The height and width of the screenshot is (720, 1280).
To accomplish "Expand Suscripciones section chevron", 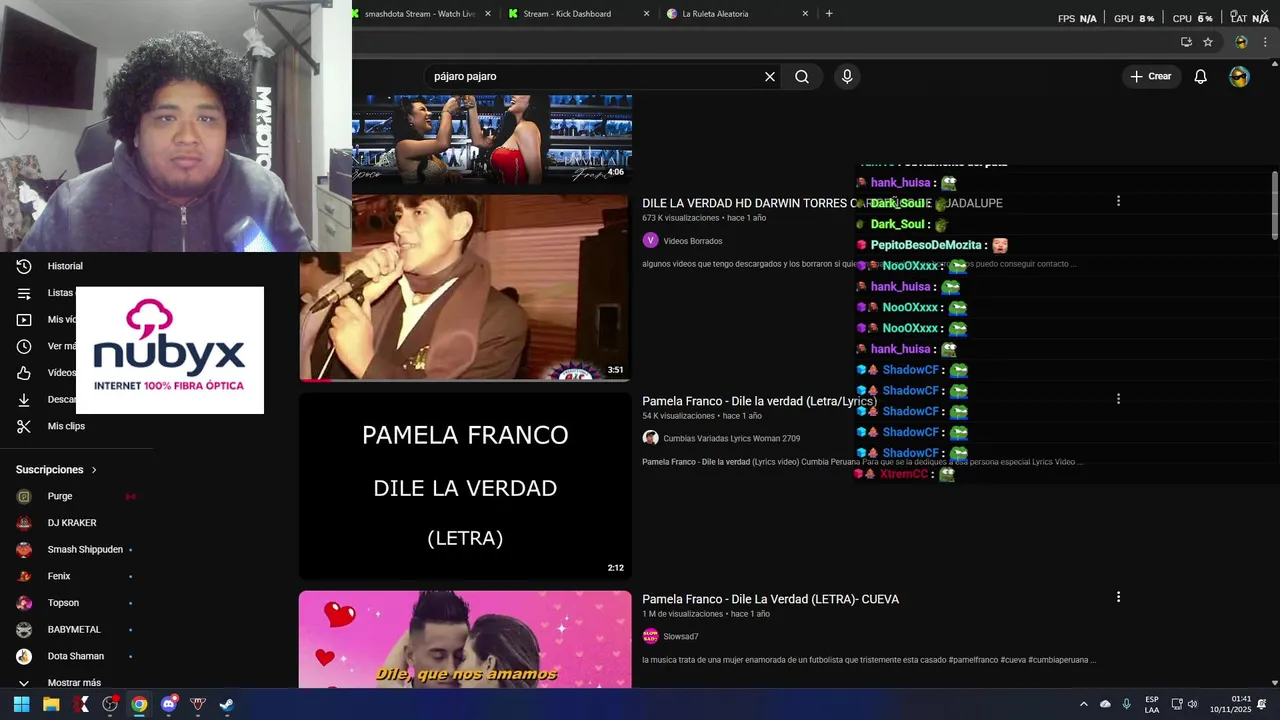I will (x=94, y=470).
